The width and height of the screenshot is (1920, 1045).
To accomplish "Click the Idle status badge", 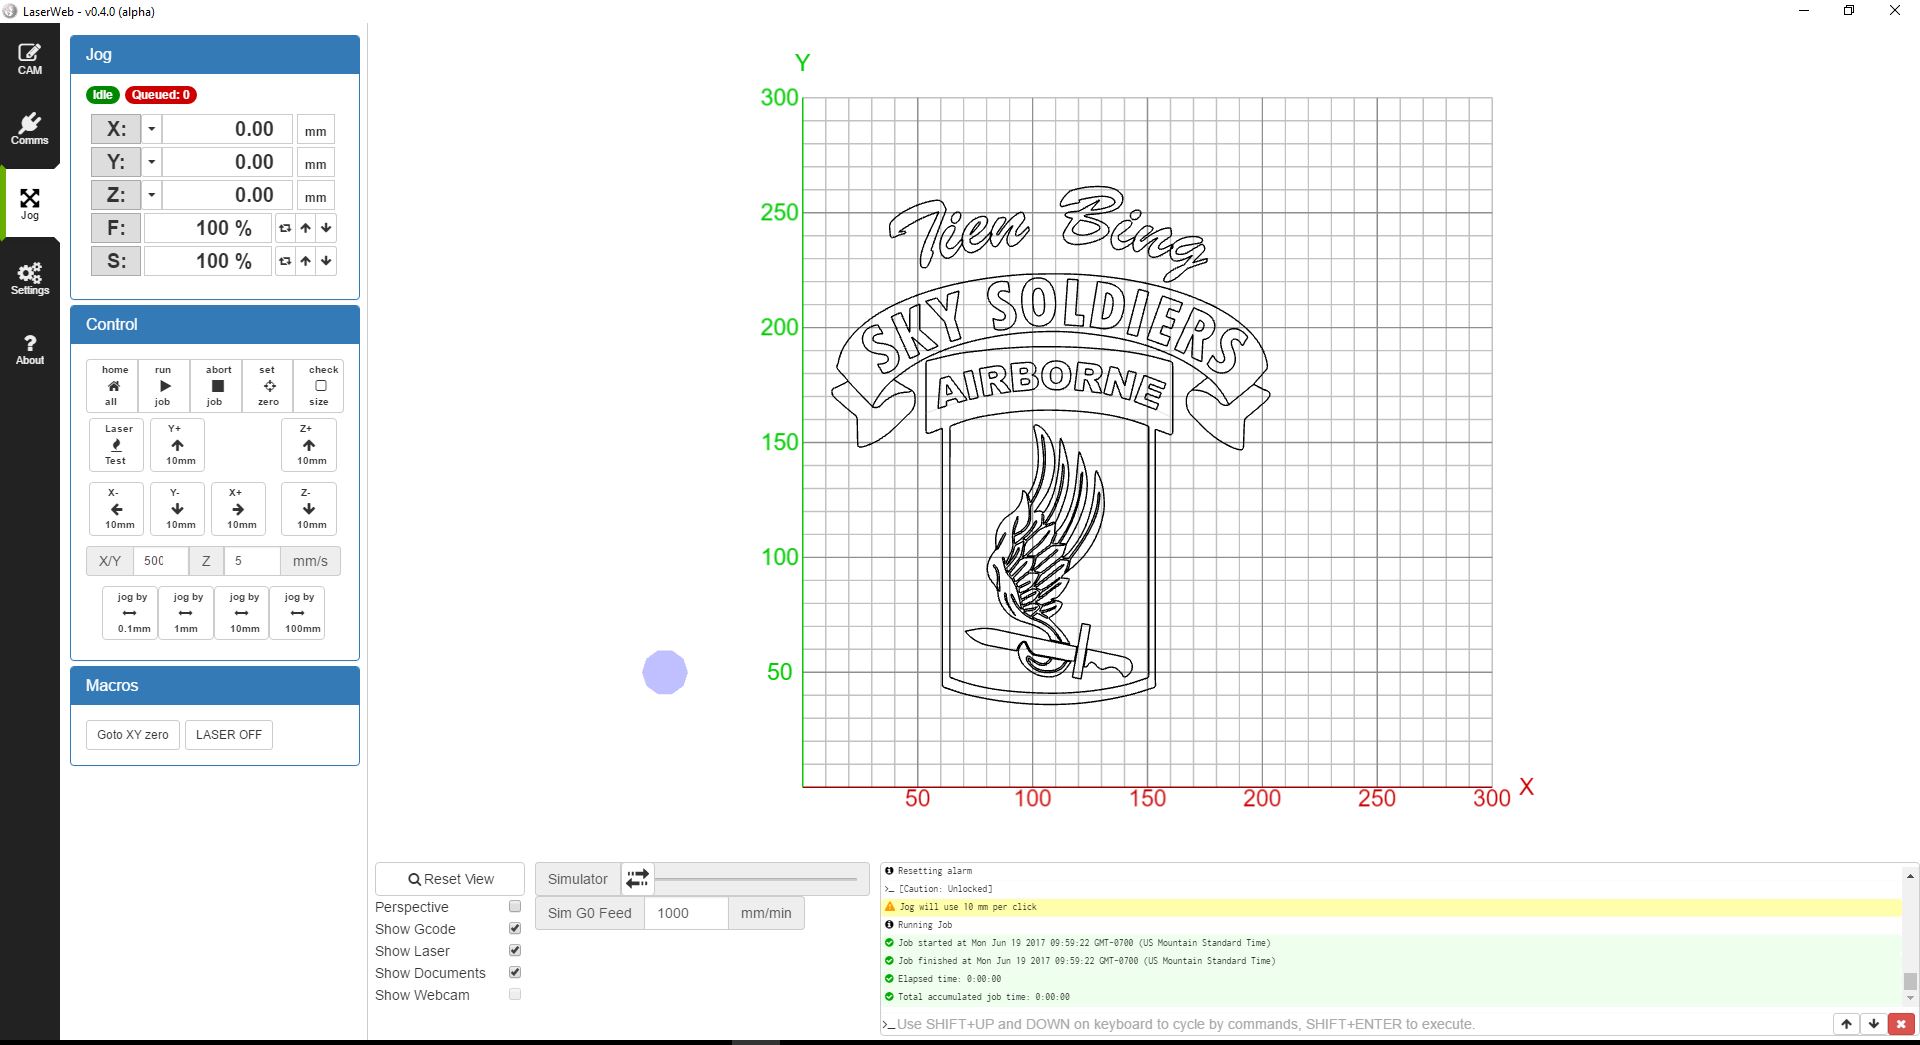I will coord(102,95).
